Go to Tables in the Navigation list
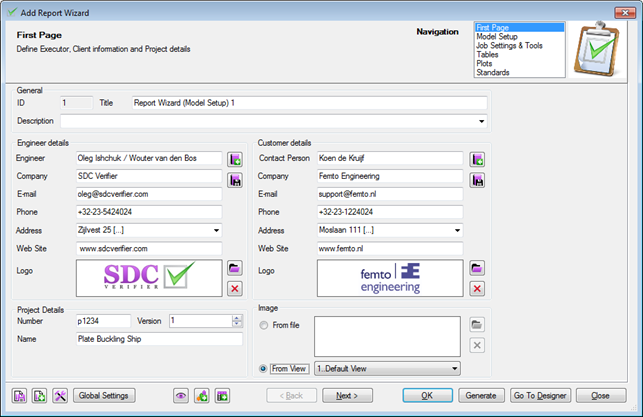This screenshot has width=643, height=417. click(x=519, y=55)
